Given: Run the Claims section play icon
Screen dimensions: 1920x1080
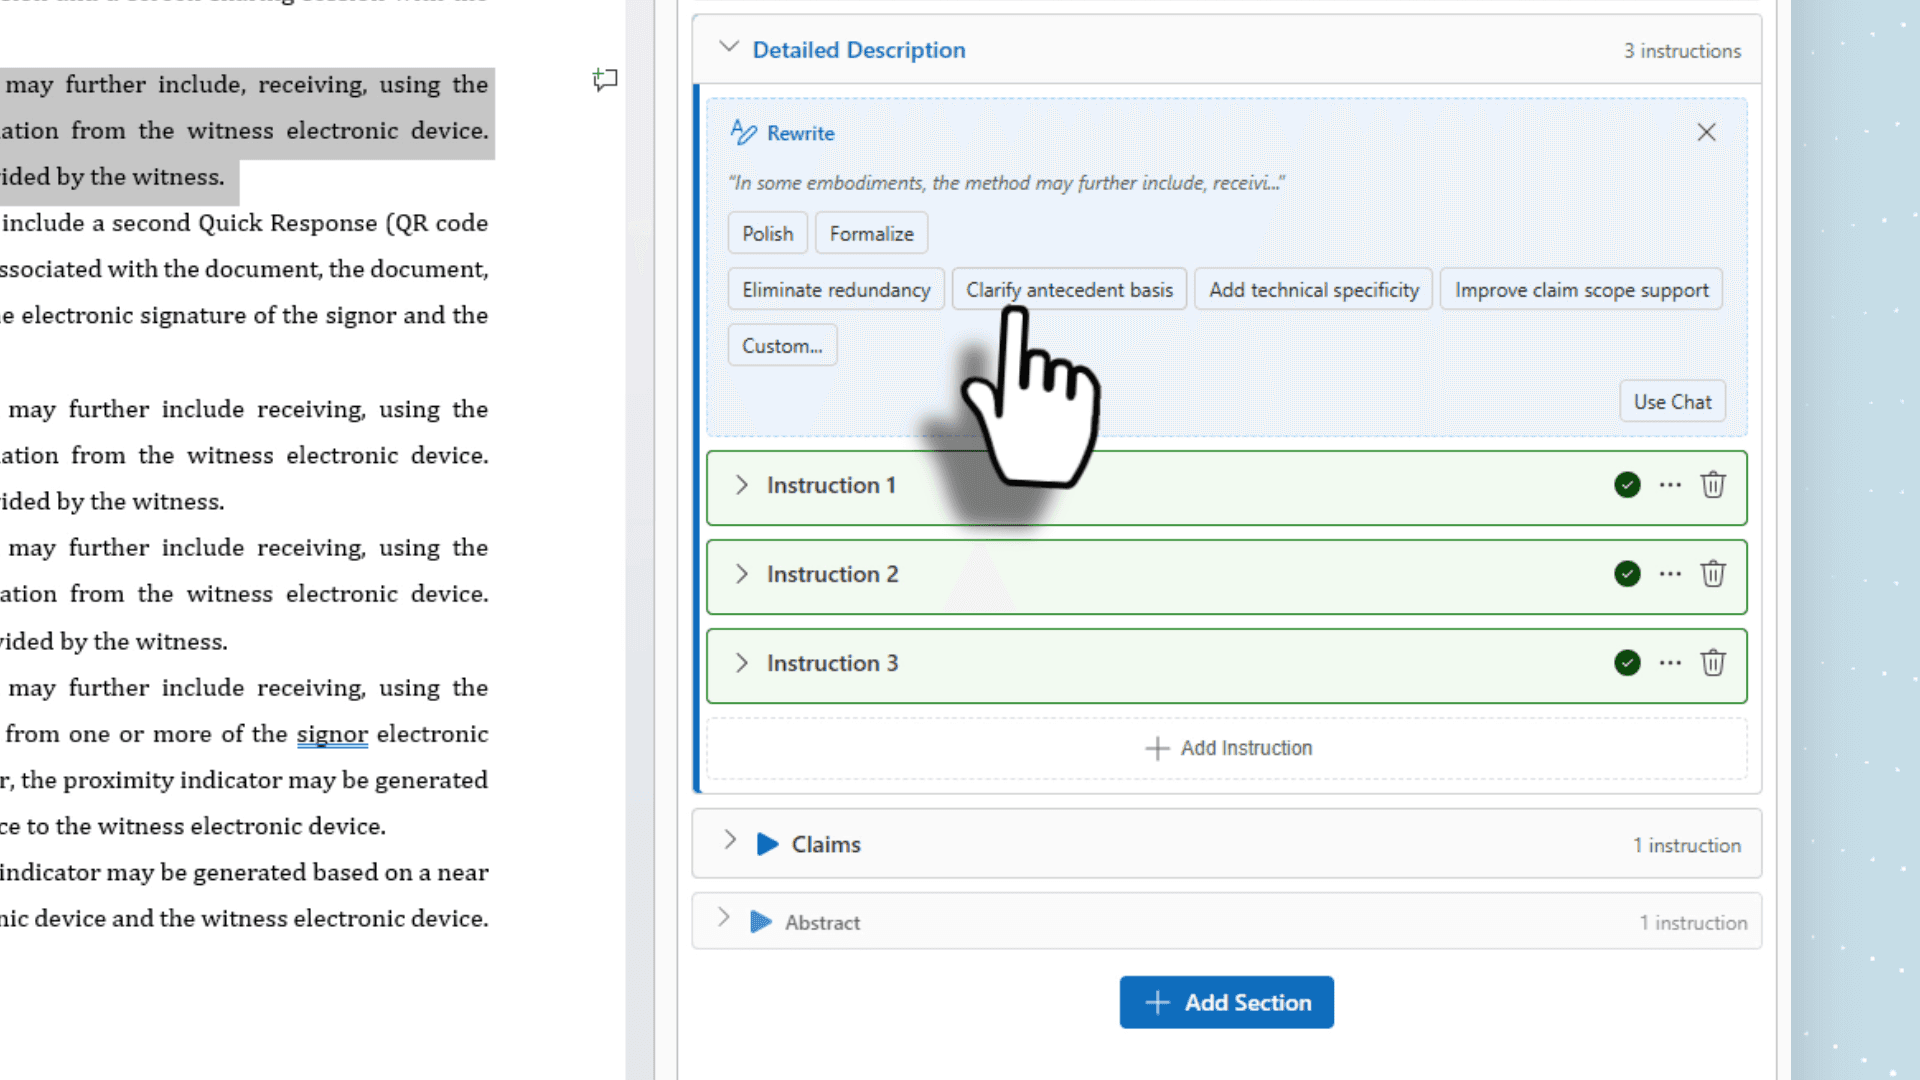Looking at the screenshot, I should [x=767, y=844].
